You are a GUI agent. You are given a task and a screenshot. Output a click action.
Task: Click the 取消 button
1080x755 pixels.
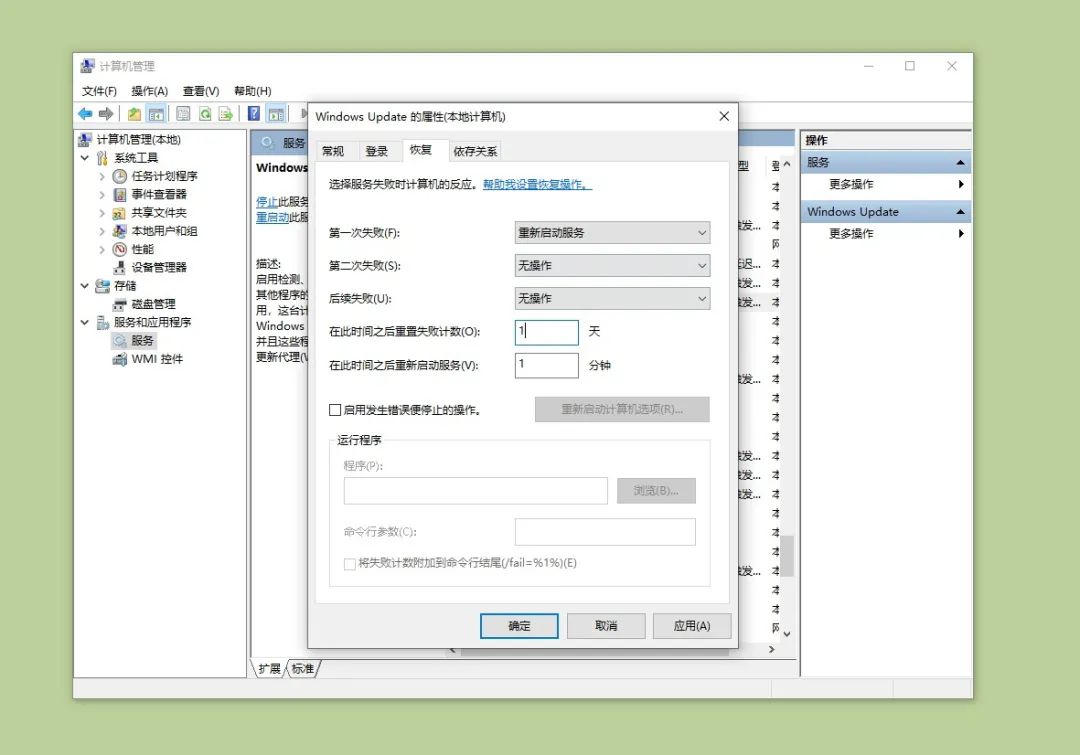[606, 626]
